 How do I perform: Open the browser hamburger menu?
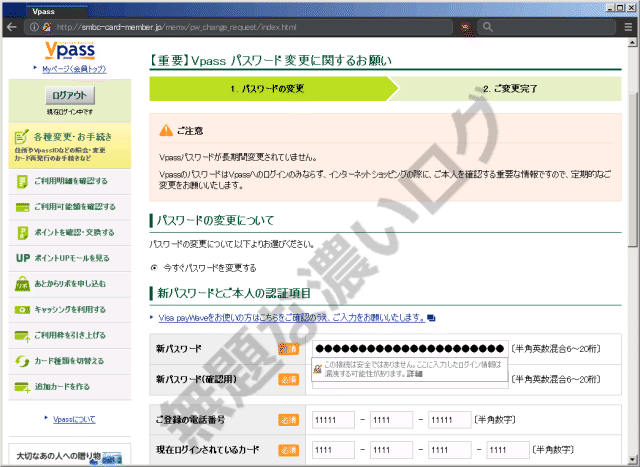click(629, 27)
